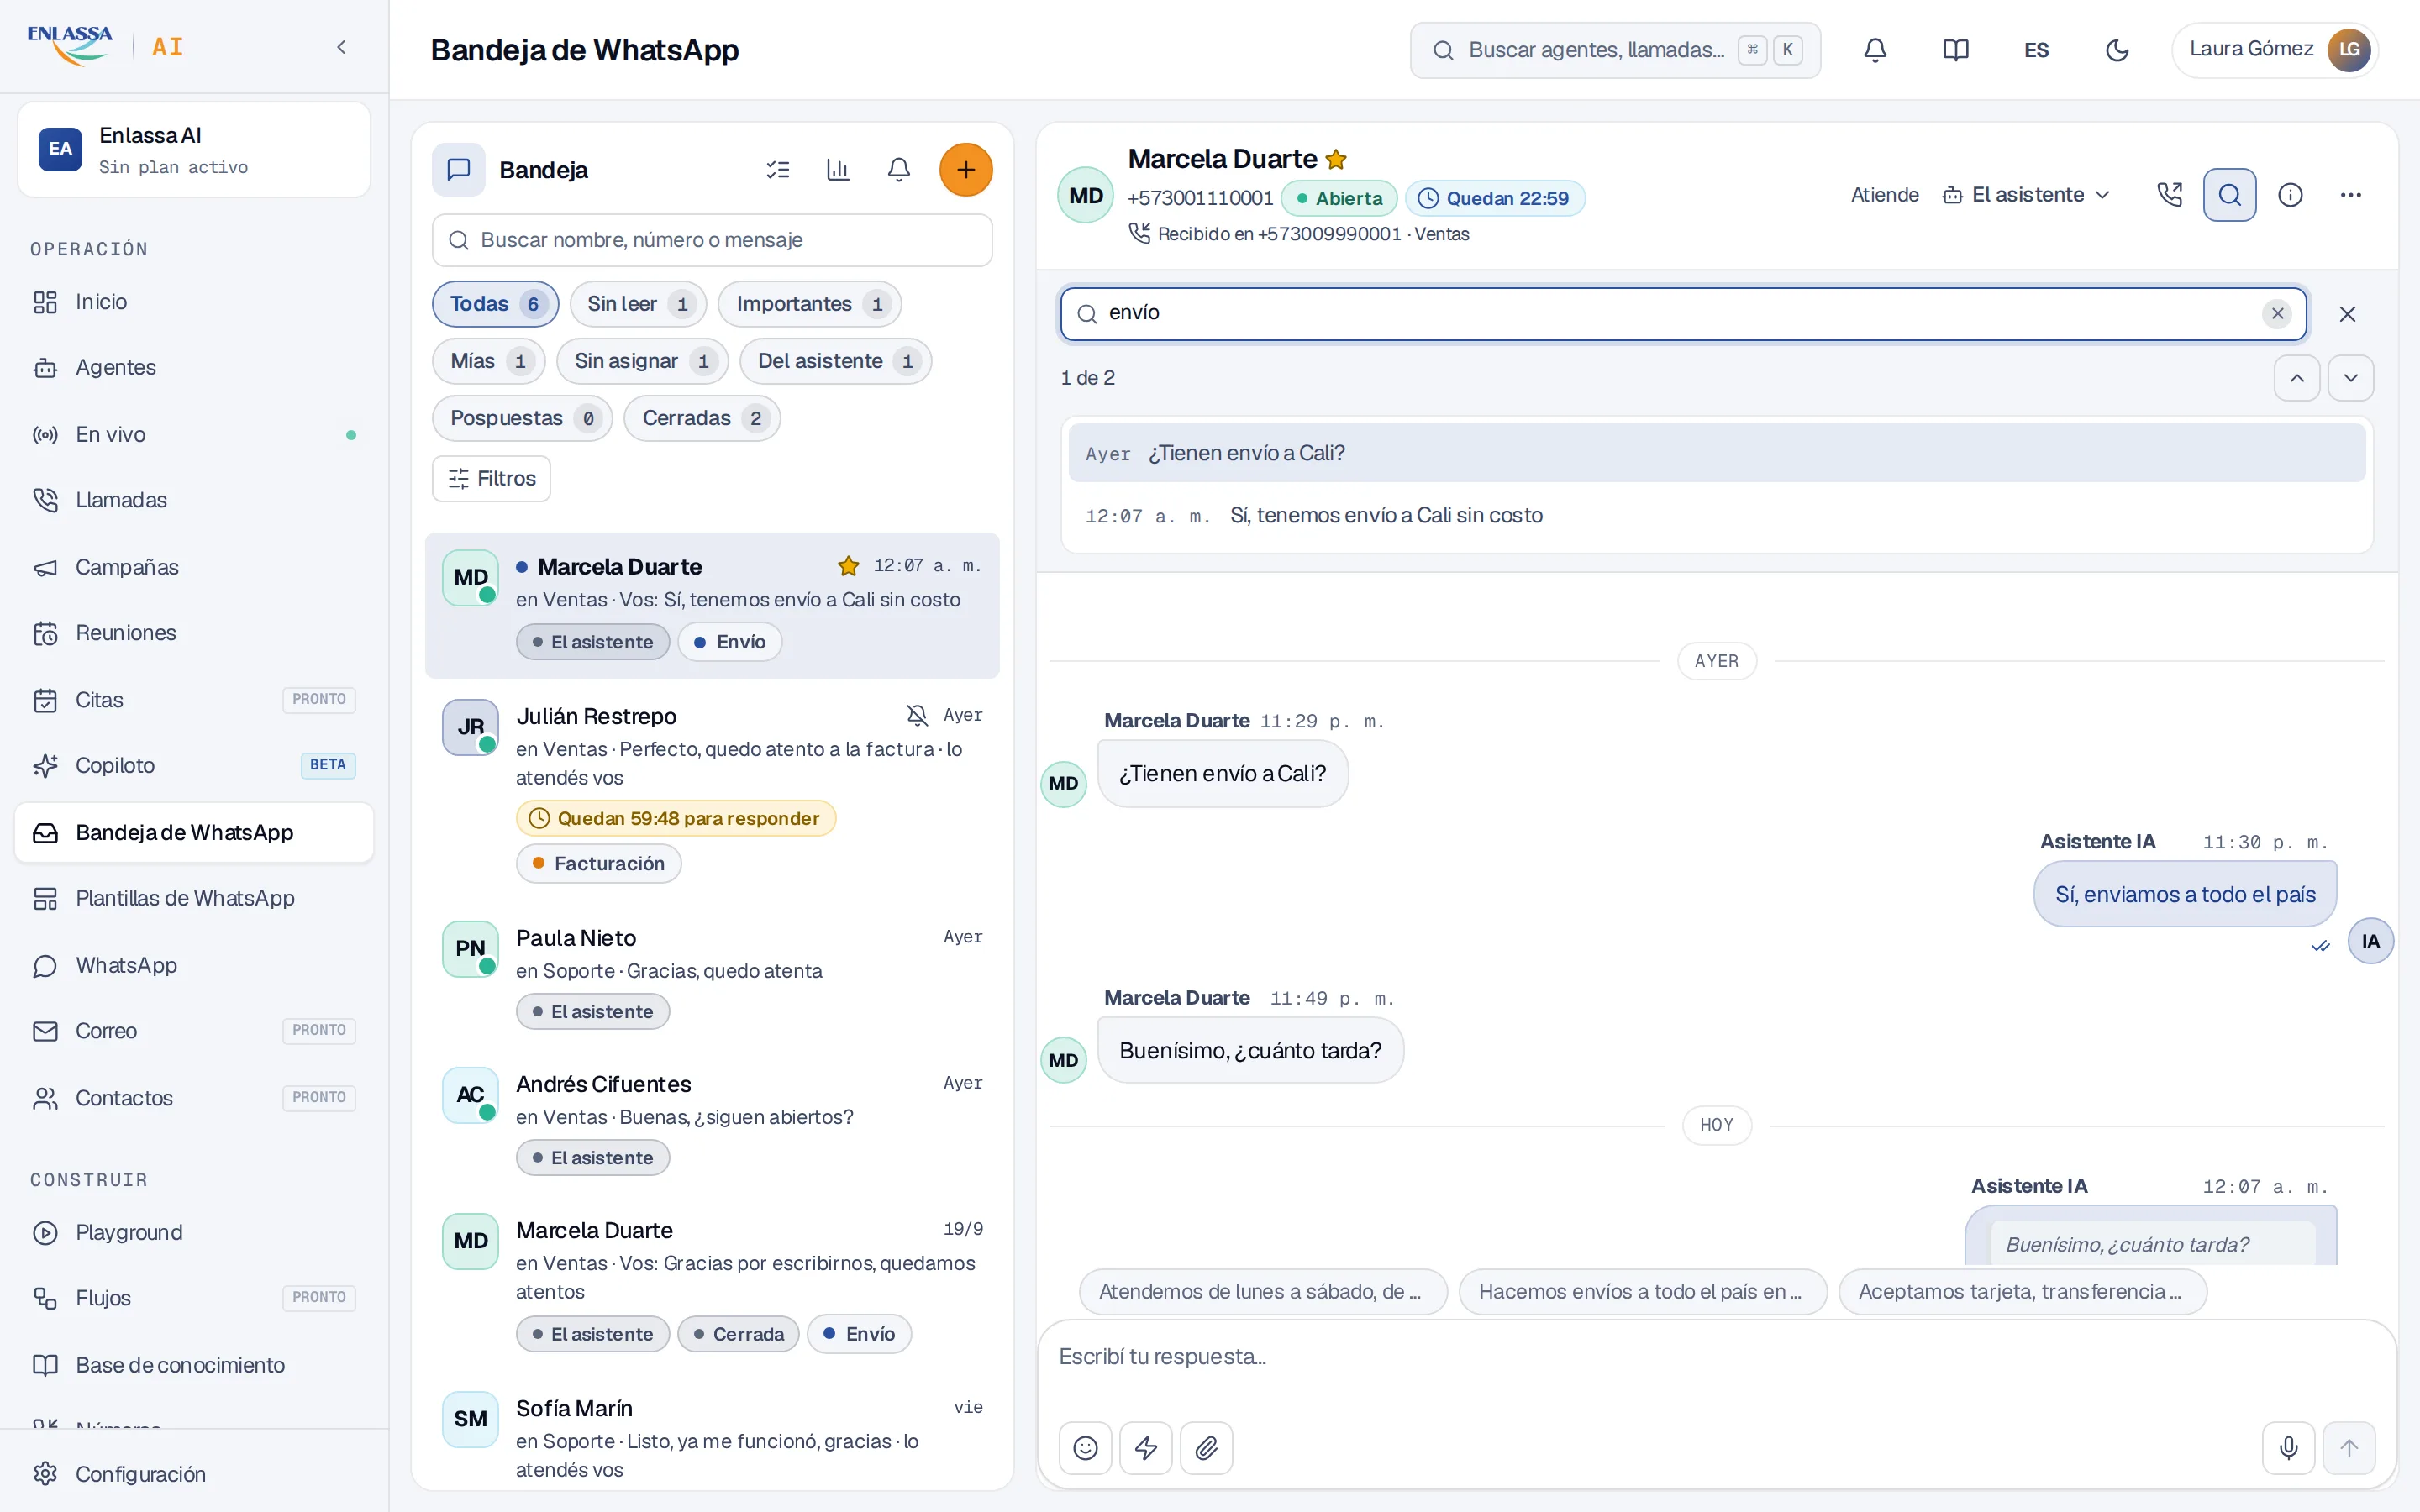Insert 'Hacemos envíos a todo el país' suggestion

pos(1642,1291)
